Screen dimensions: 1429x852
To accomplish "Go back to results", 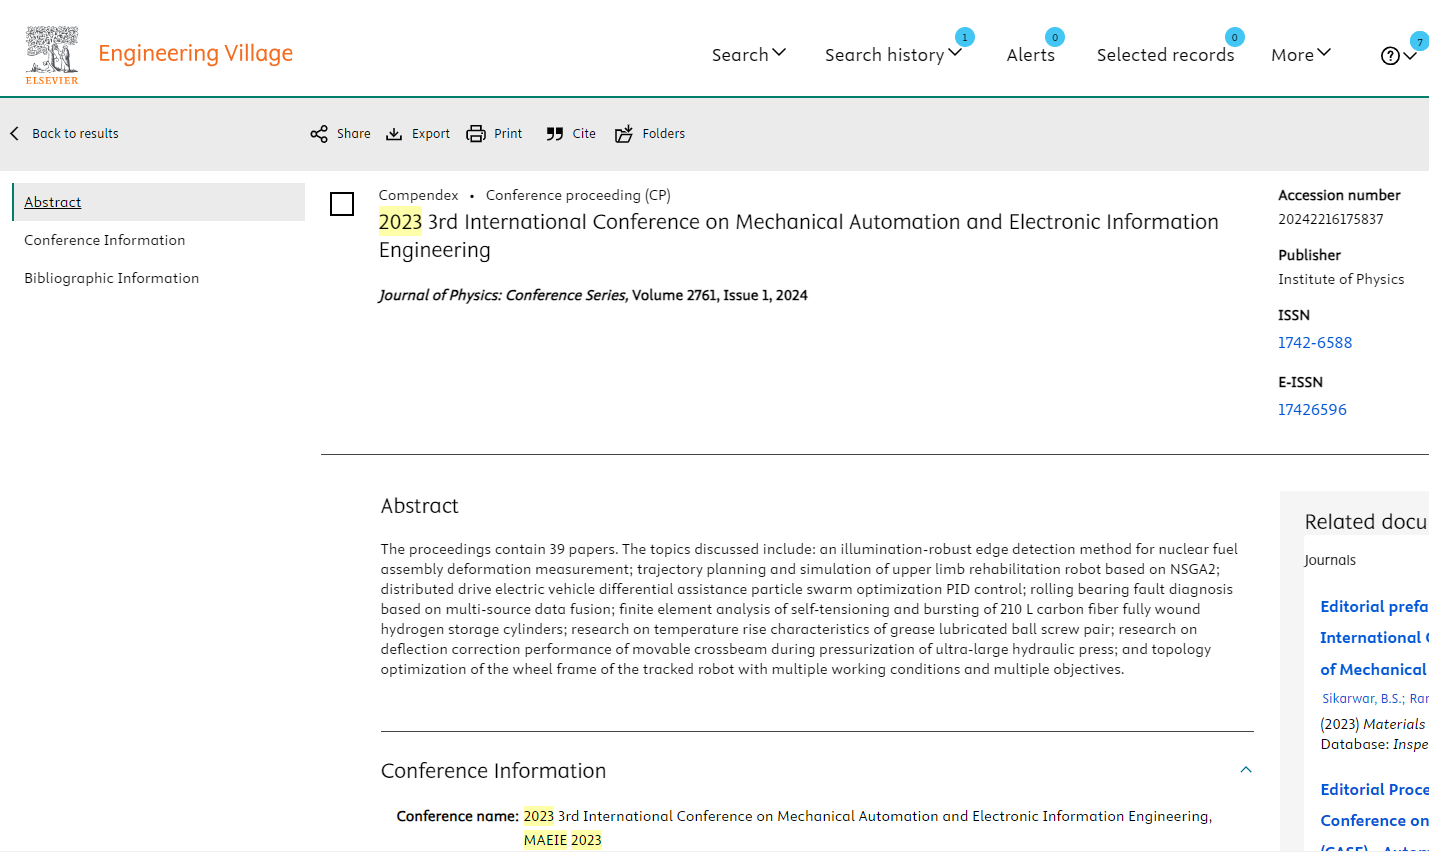I will 64,133.
